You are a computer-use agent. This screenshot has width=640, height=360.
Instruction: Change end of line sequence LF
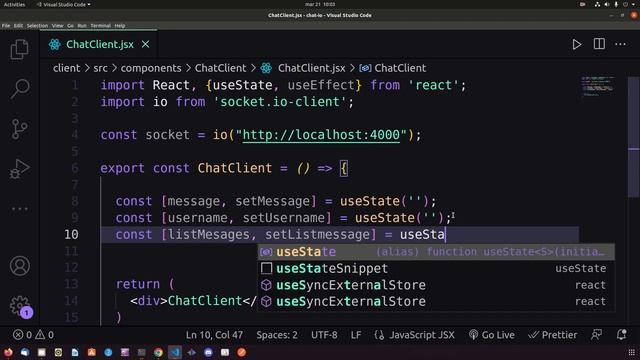(356, 335)
